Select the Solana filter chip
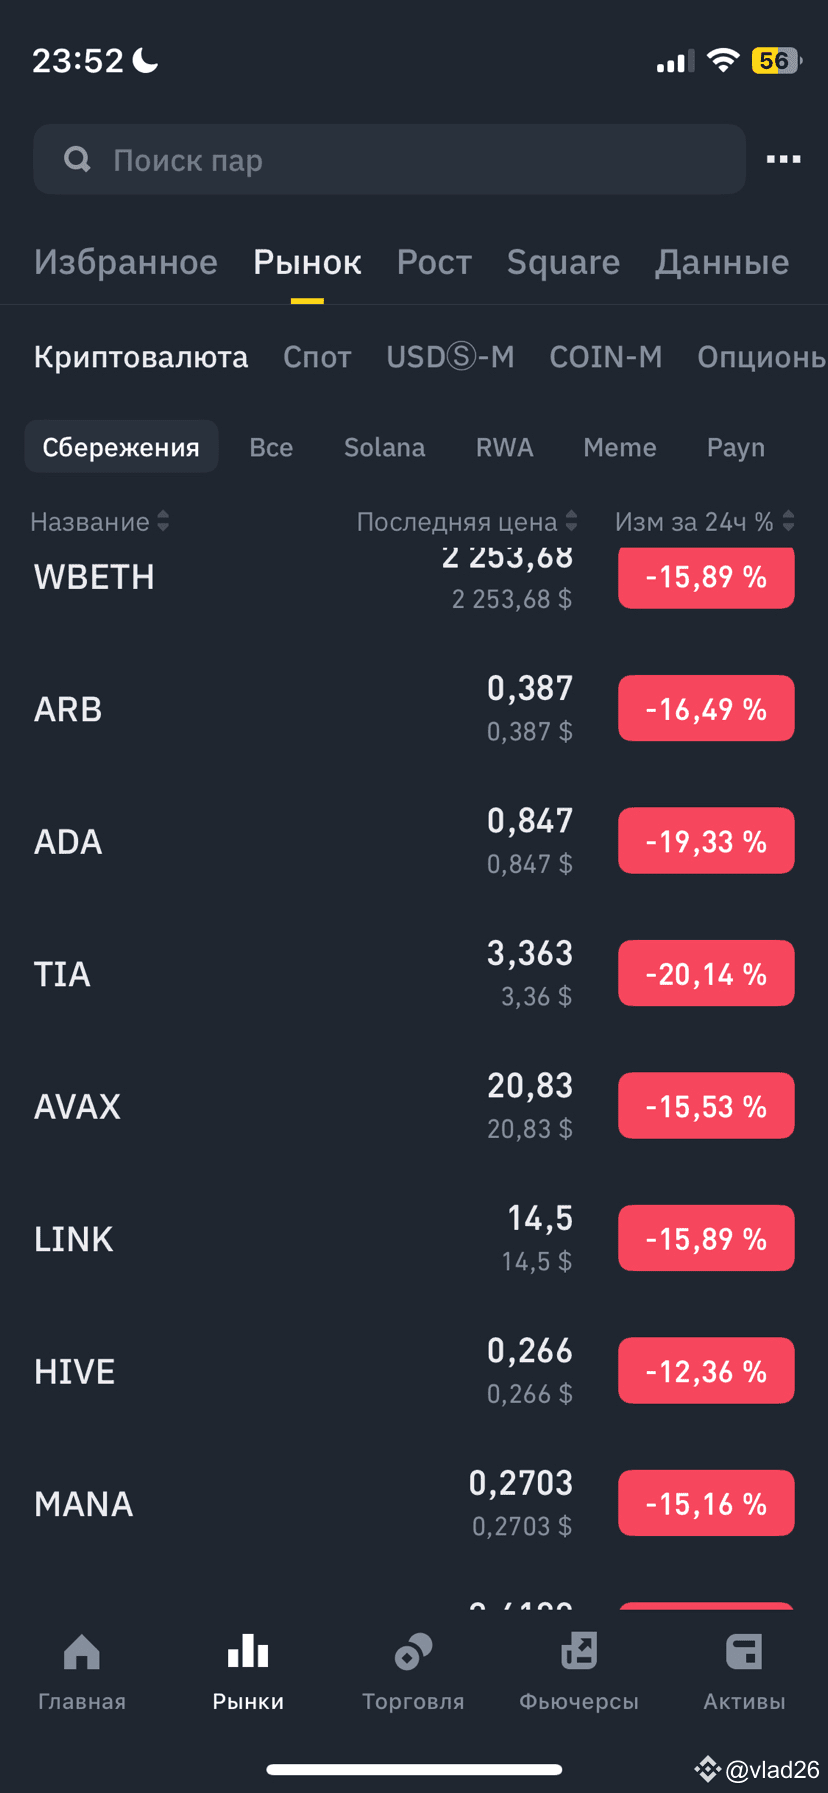This screenshot has width=828, height=1793. 384,447
